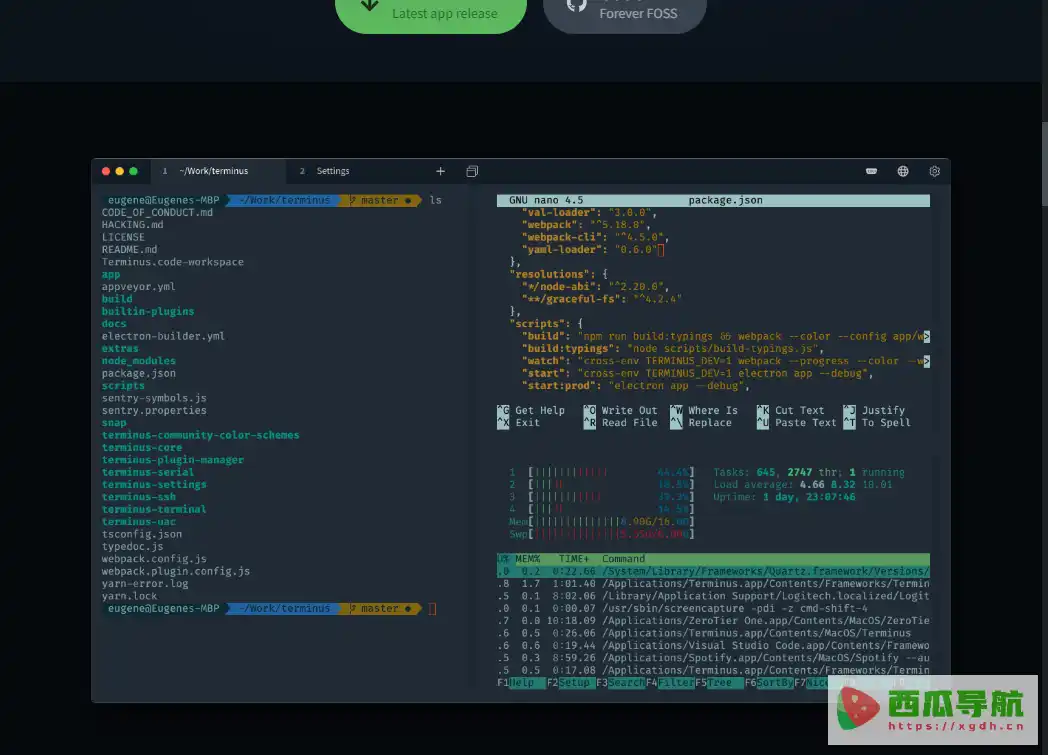Switch to the Settings tab

pyautogui.click(x=333, y=171)
